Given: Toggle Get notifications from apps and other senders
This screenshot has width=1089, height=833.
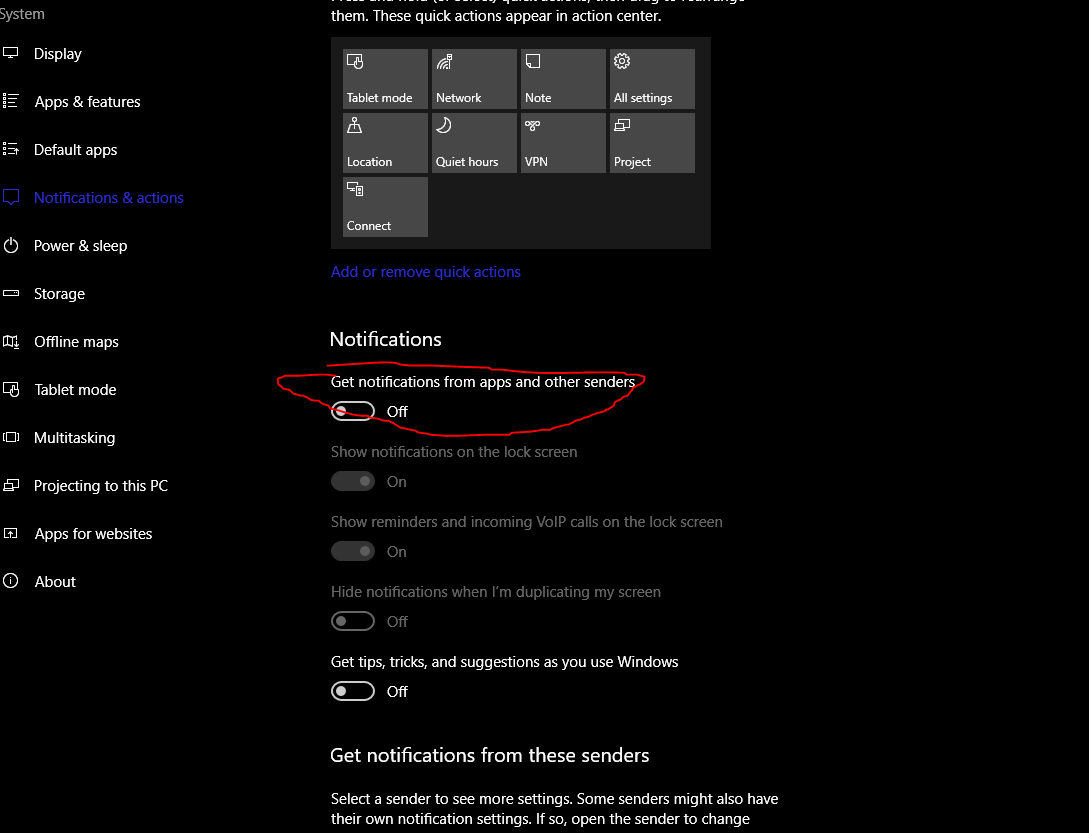Looking at the screenshot, I should [x=353, y=411].
